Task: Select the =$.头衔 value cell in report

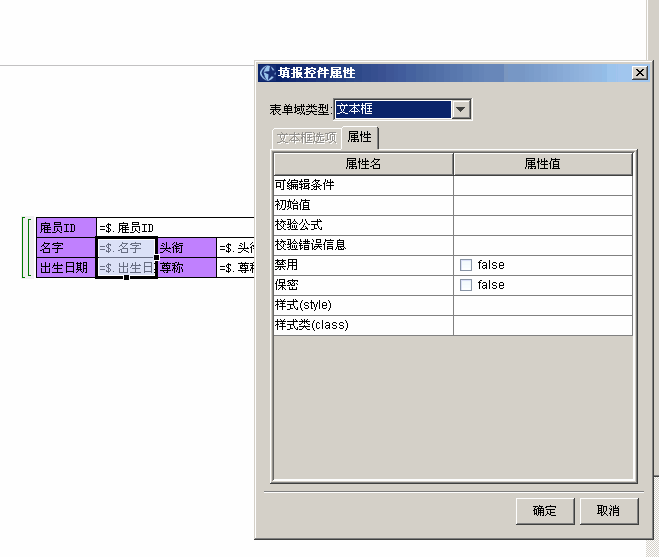Action: pos(236,248)
